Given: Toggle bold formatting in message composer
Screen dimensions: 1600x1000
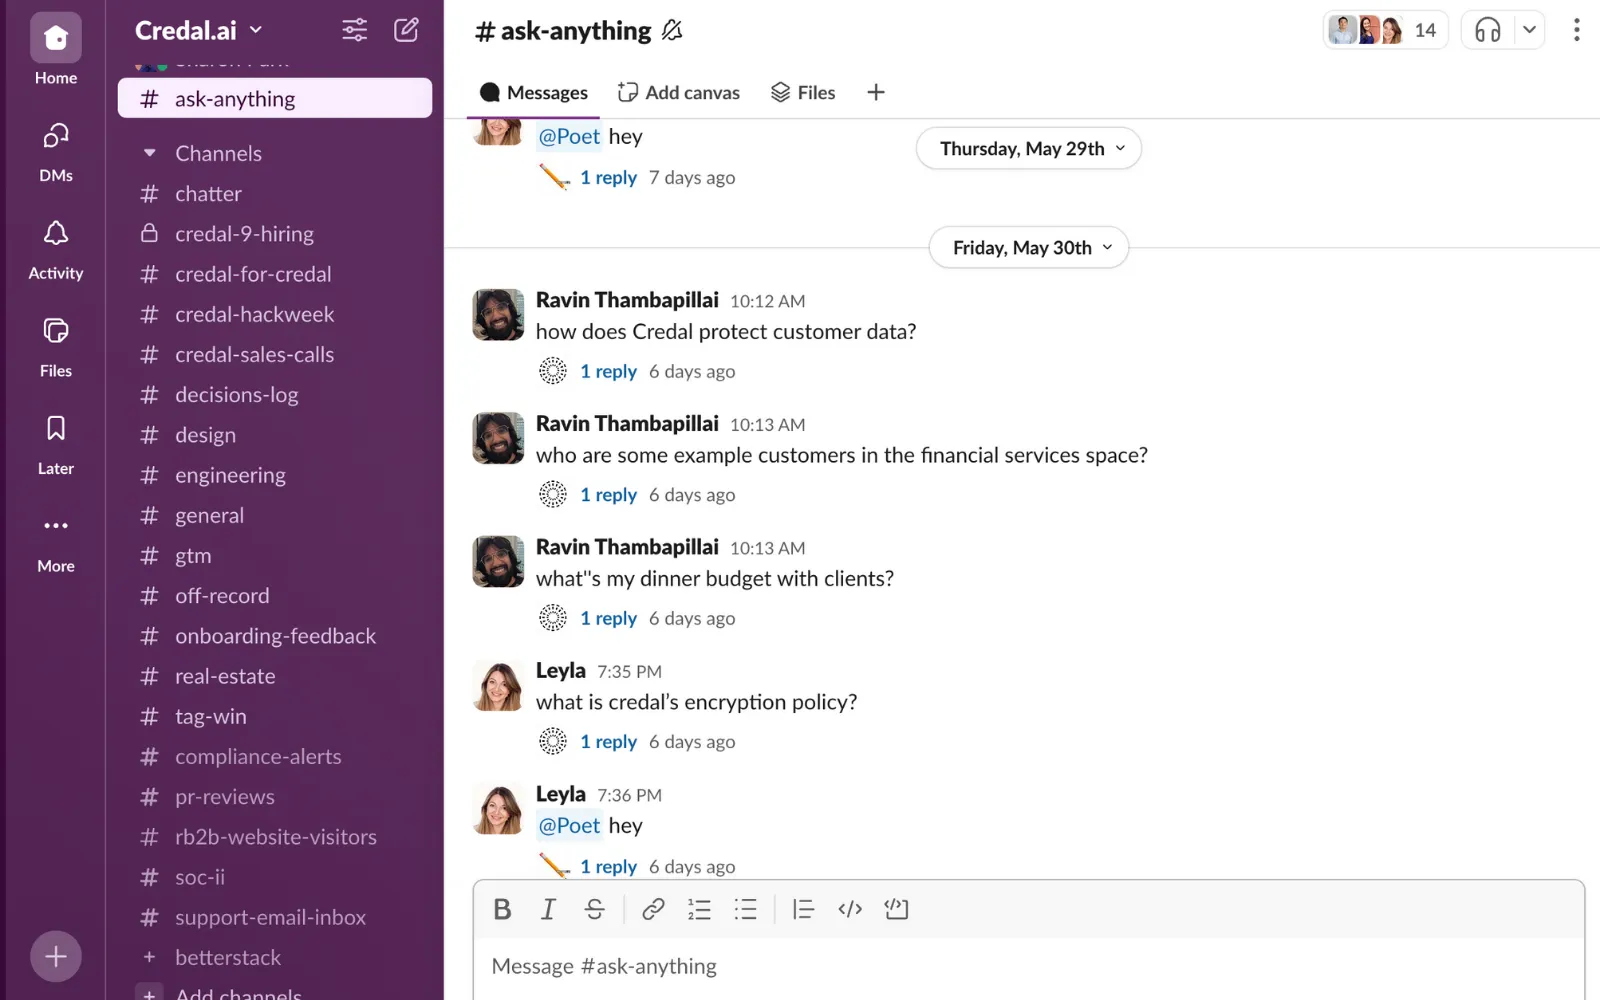Looking at the screenshot, I should (x=502, y=909).
